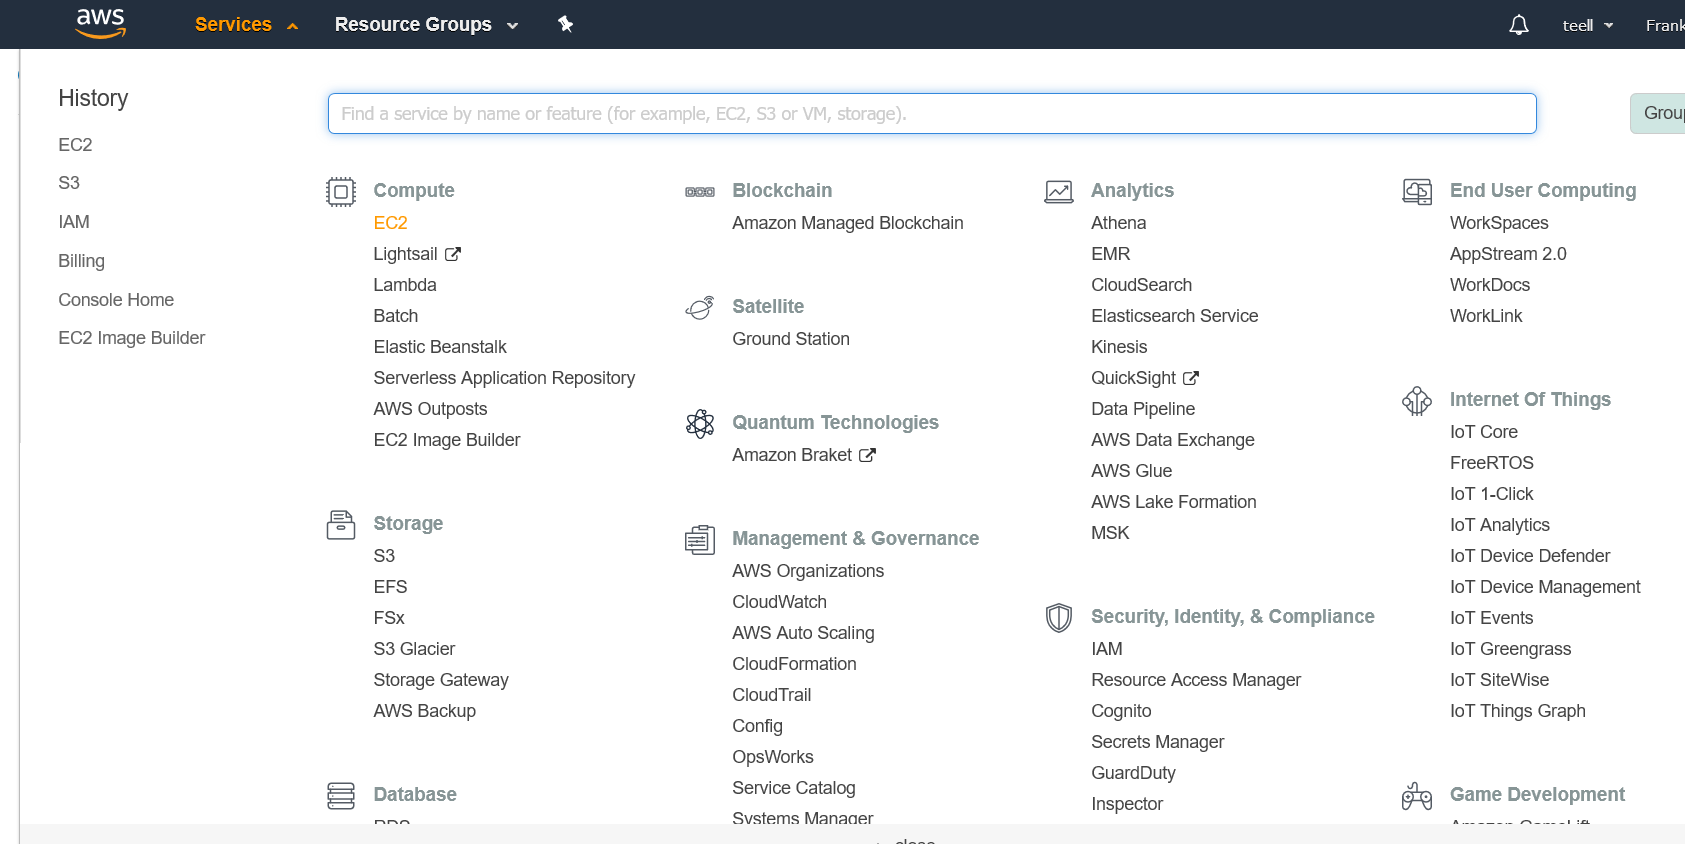The height and width of the screenshot is (844, 1685).
Task: Click the service search field
Action: [932, 114]
